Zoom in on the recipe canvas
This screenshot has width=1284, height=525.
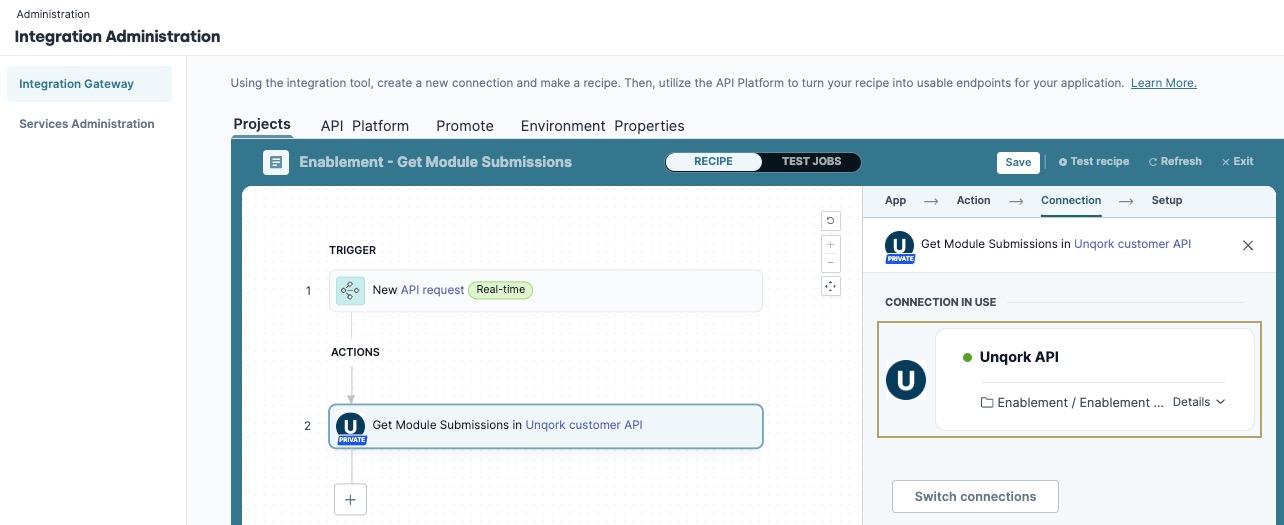[x=830, y=245]
